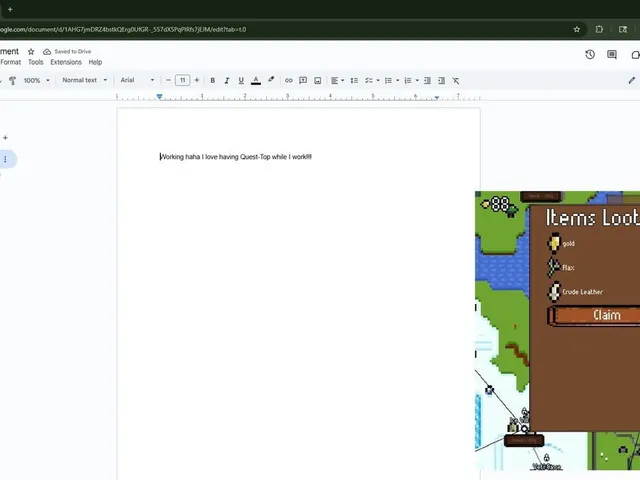640x480 pixels.
Task: Increase the font size with plus
Action: tap(197, 80)
